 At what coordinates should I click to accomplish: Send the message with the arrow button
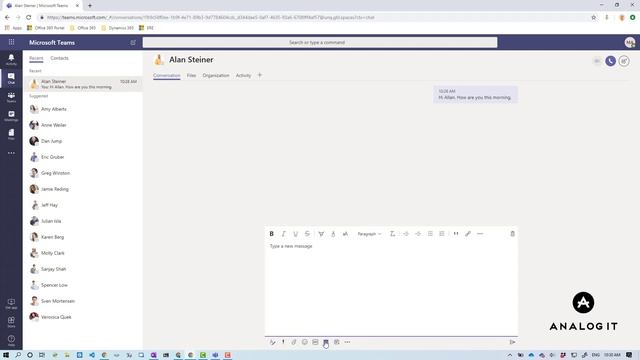512,342
